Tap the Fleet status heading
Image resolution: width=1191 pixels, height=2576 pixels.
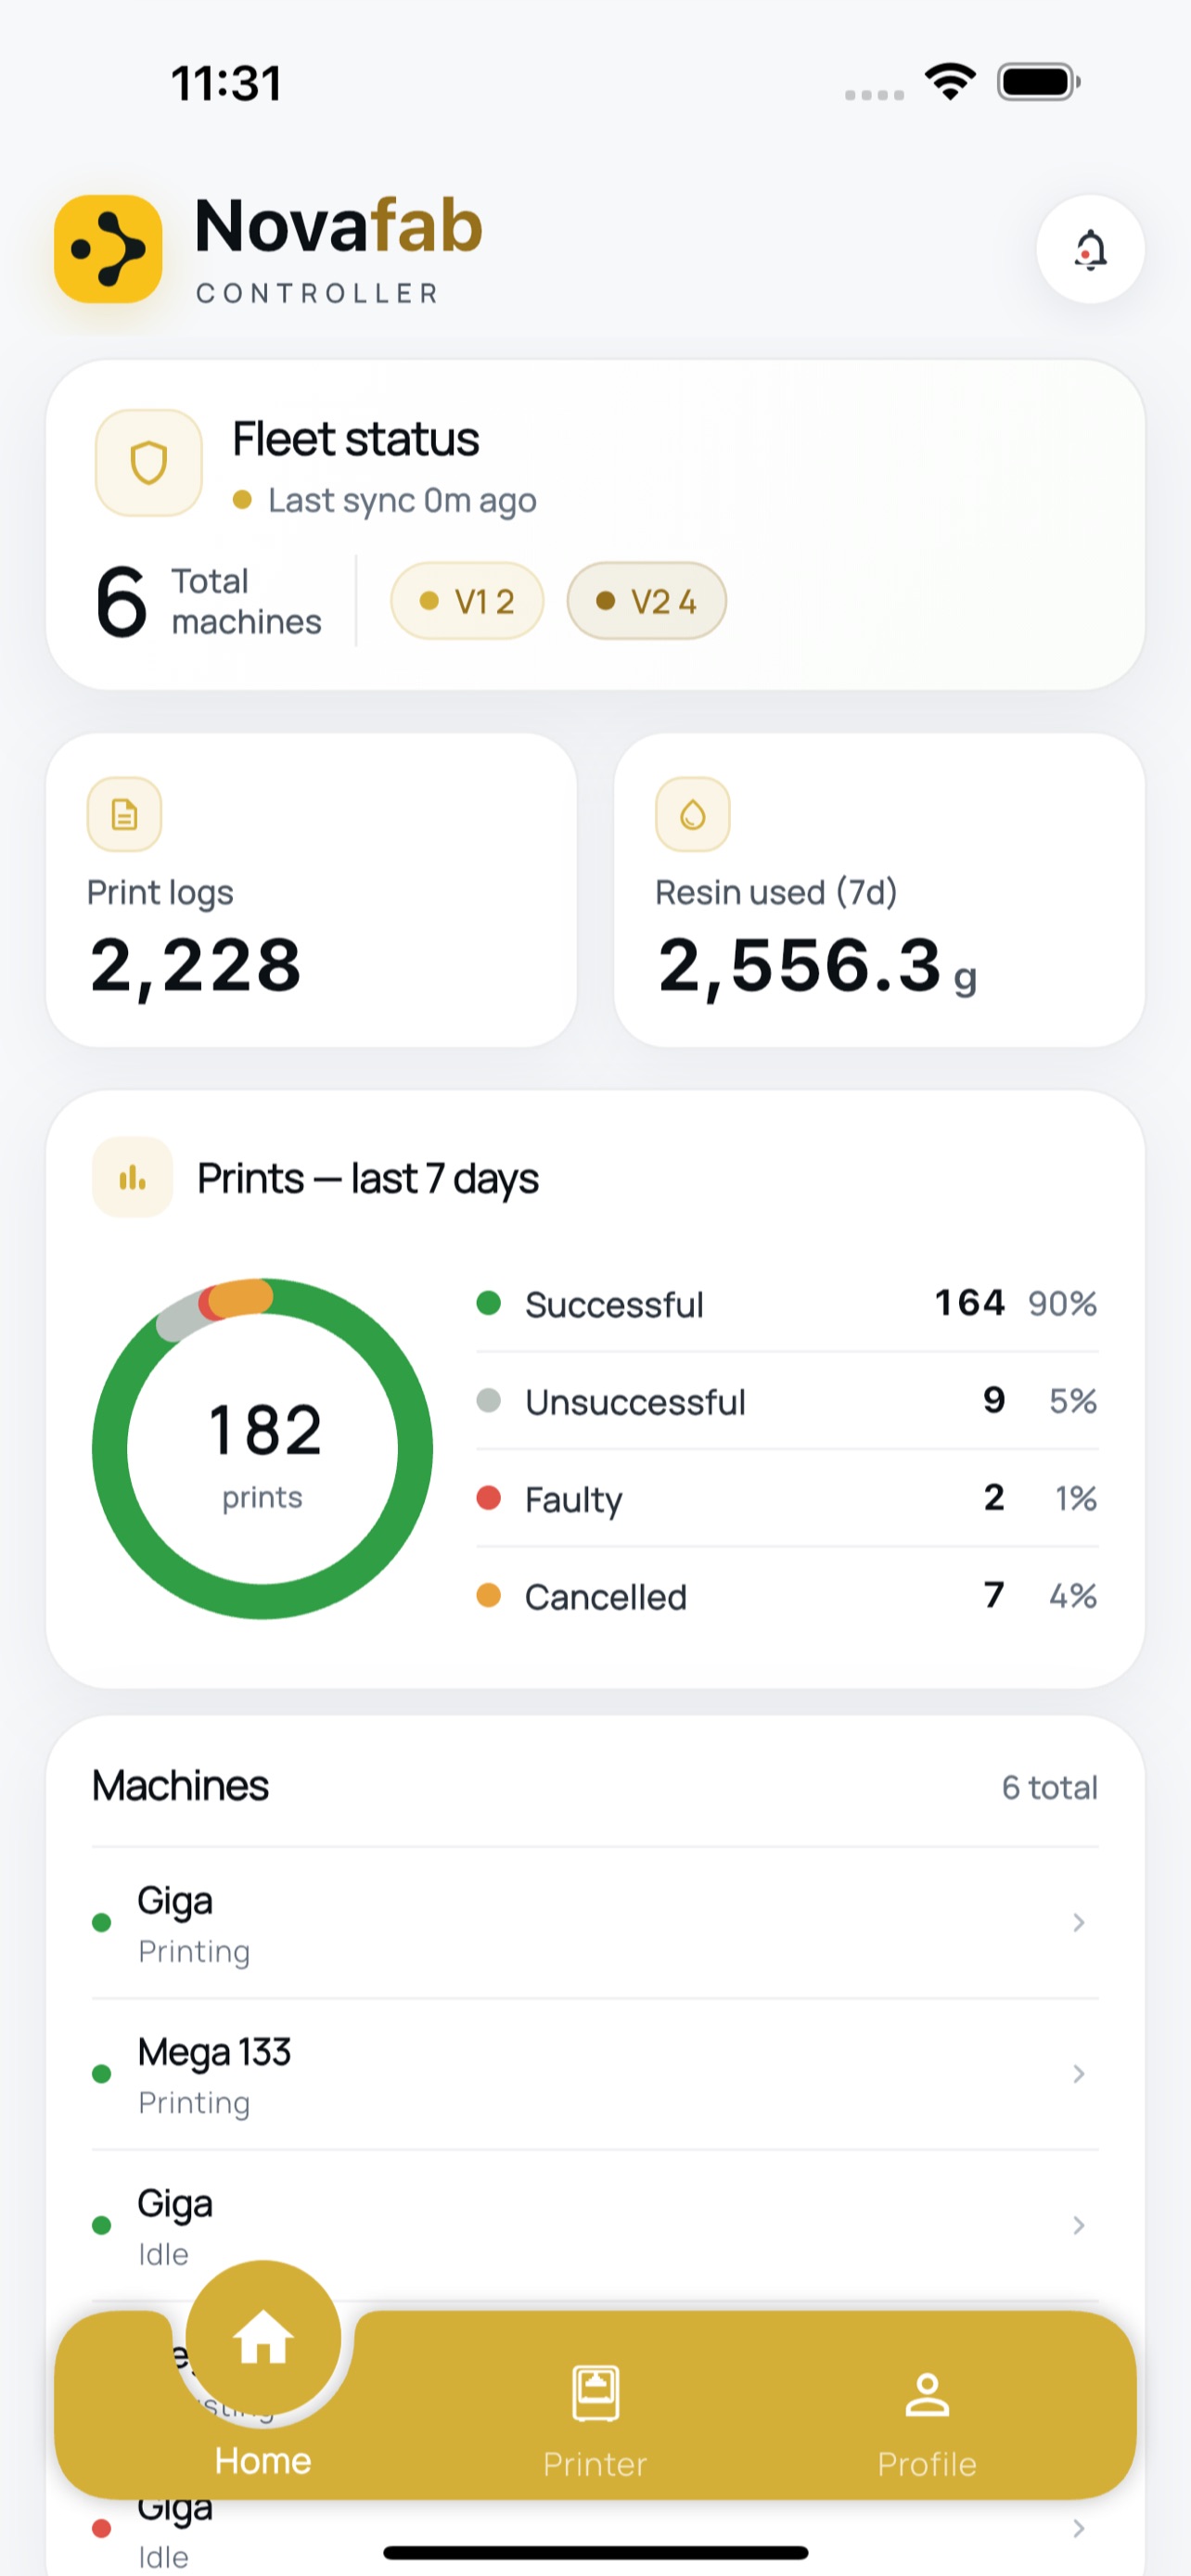click(x=356, y=439)
